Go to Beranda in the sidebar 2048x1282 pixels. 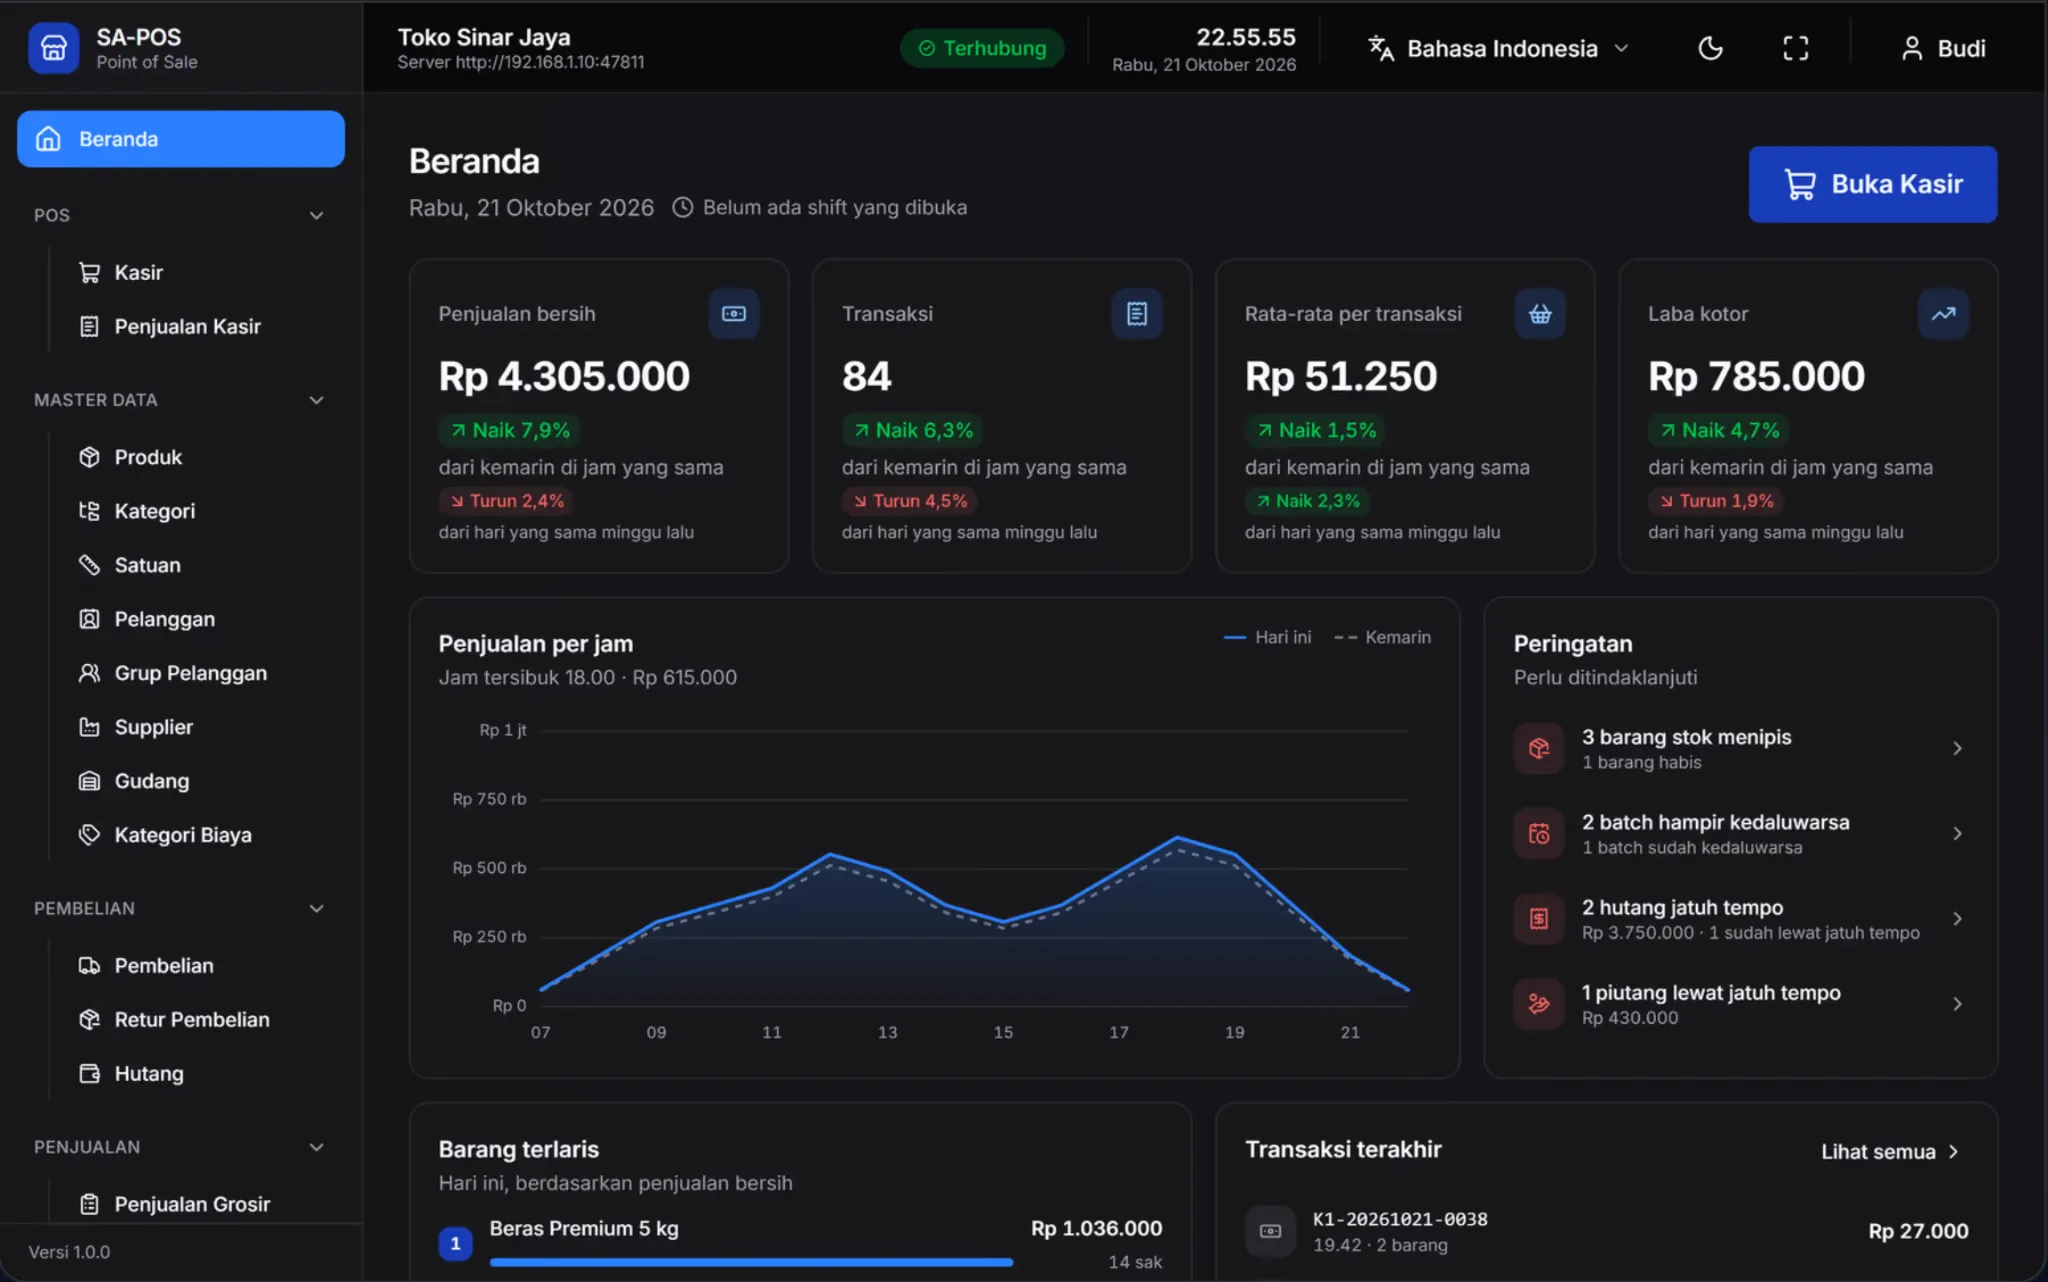click(181, 139)
